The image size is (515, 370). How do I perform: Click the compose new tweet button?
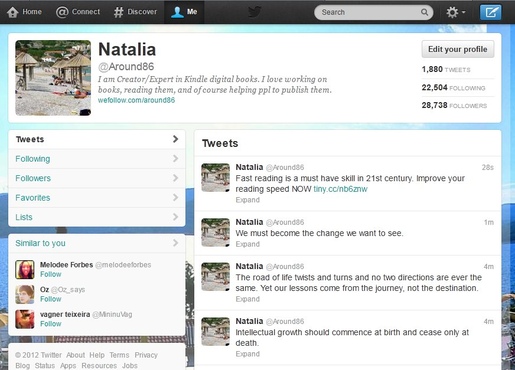coord(490,12)
